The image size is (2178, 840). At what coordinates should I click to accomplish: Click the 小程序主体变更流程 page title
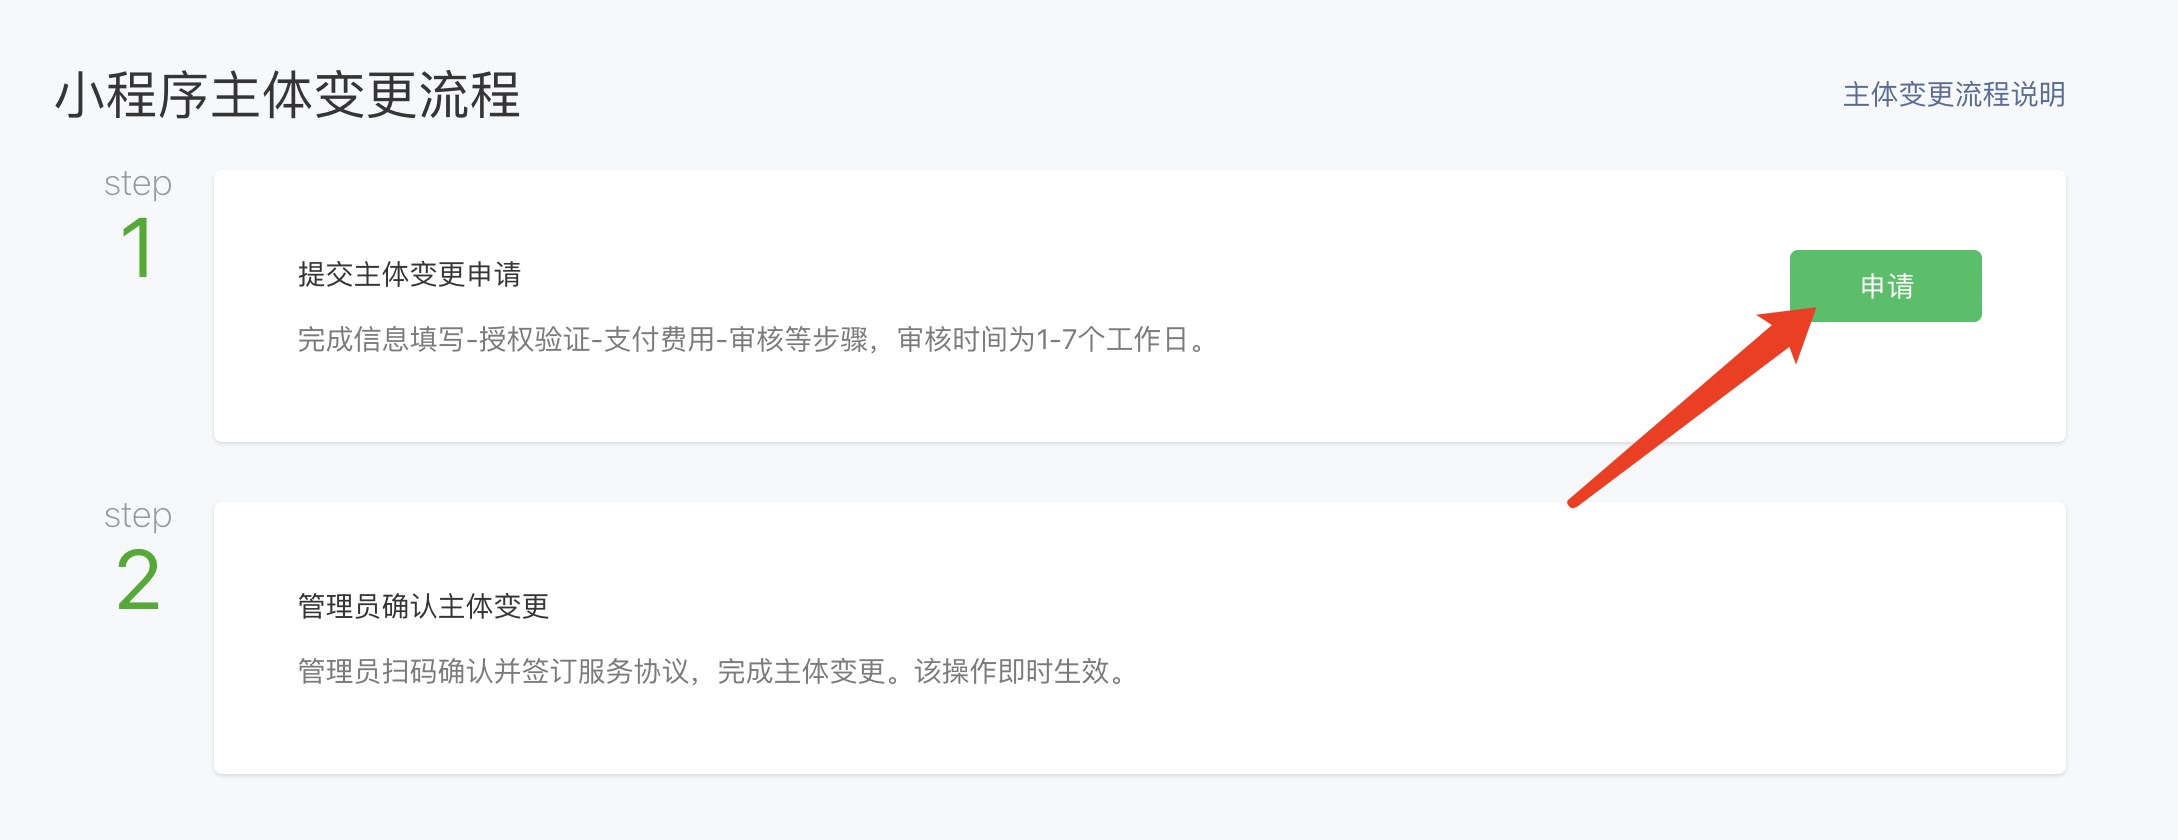pyautogui.click(x=288, y=96)
